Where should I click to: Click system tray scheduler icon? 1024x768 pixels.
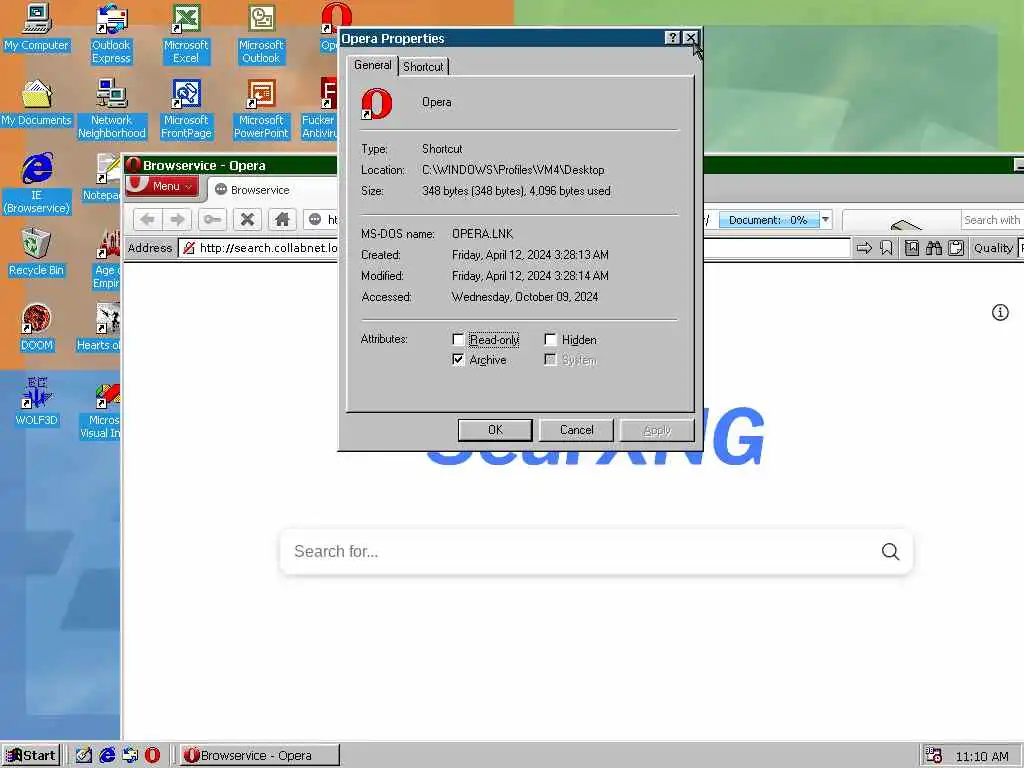tap(933, 756)
